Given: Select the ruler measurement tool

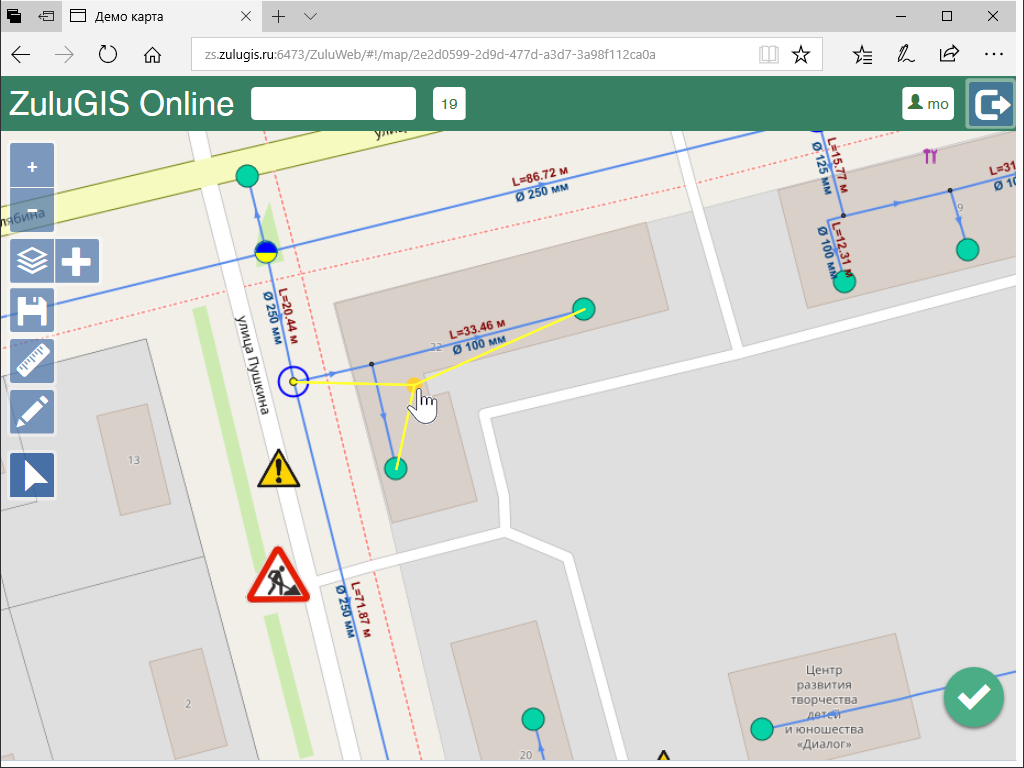Looking at the screenshot, I should [32, 361].
